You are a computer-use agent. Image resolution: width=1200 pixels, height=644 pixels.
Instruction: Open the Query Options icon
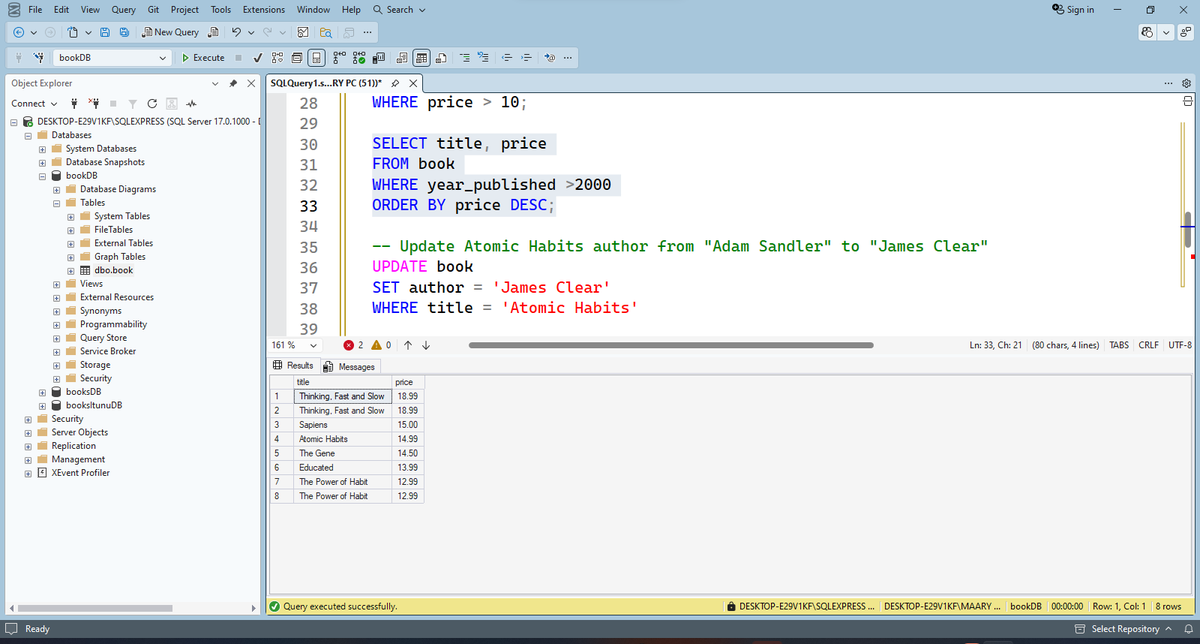pos(297,57)
